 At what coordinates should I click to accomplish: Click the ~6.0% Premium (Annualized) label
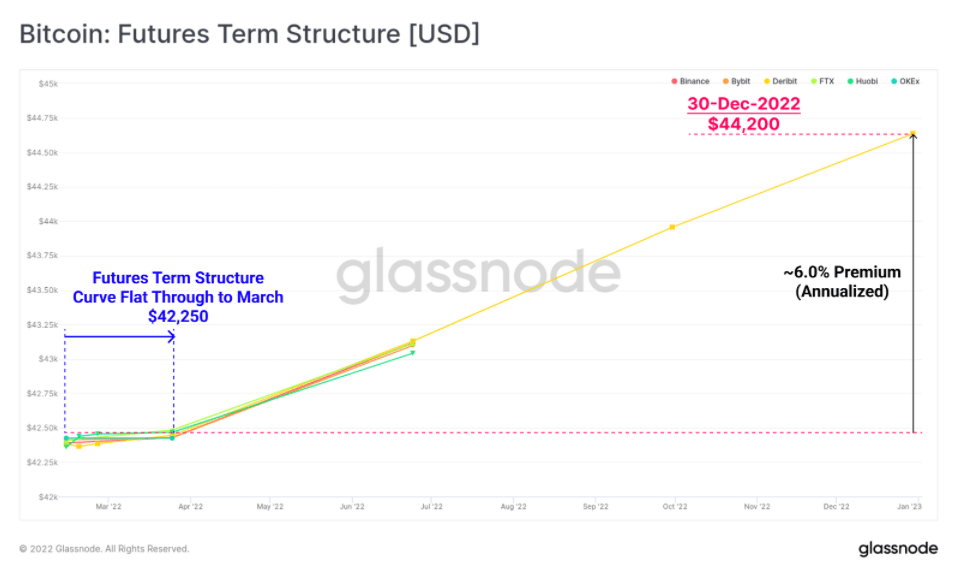[841, 282]
